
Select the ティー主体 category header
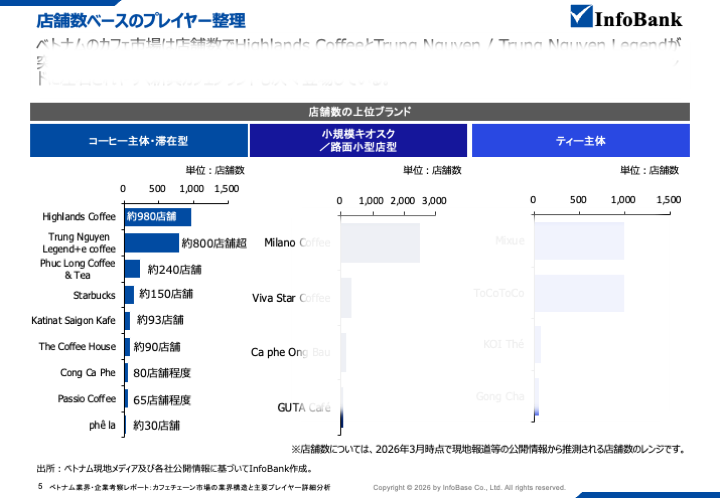[x=581, y=140]
